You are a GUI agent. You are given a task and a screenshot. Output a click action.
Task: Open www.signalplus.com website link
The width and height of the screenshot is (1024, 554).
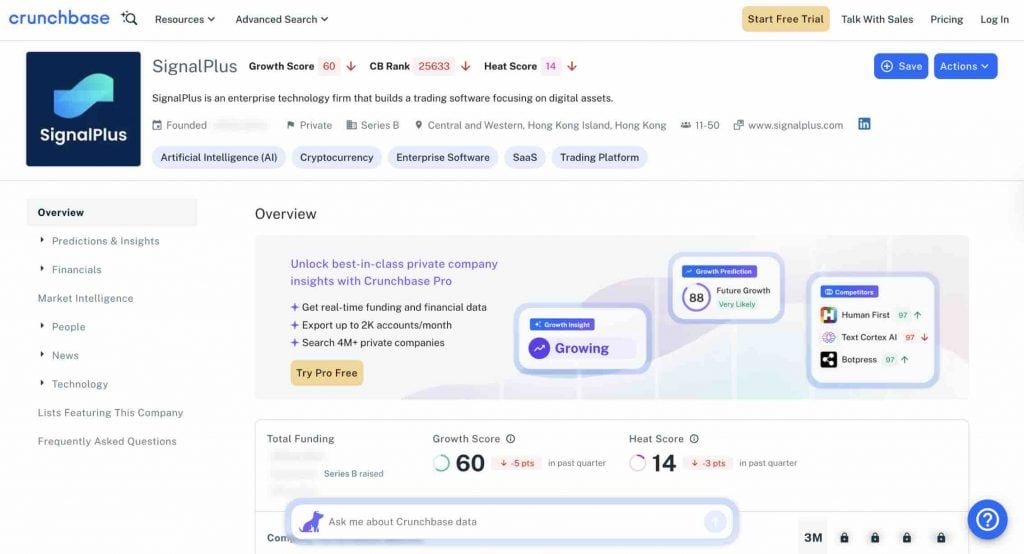coord(795,125)
